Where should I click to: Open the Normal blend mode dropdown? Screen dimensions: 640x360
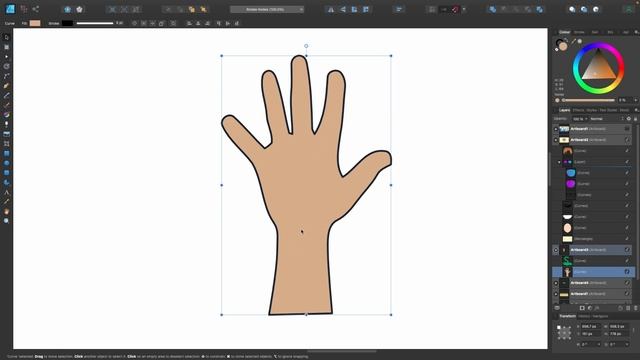607,119
